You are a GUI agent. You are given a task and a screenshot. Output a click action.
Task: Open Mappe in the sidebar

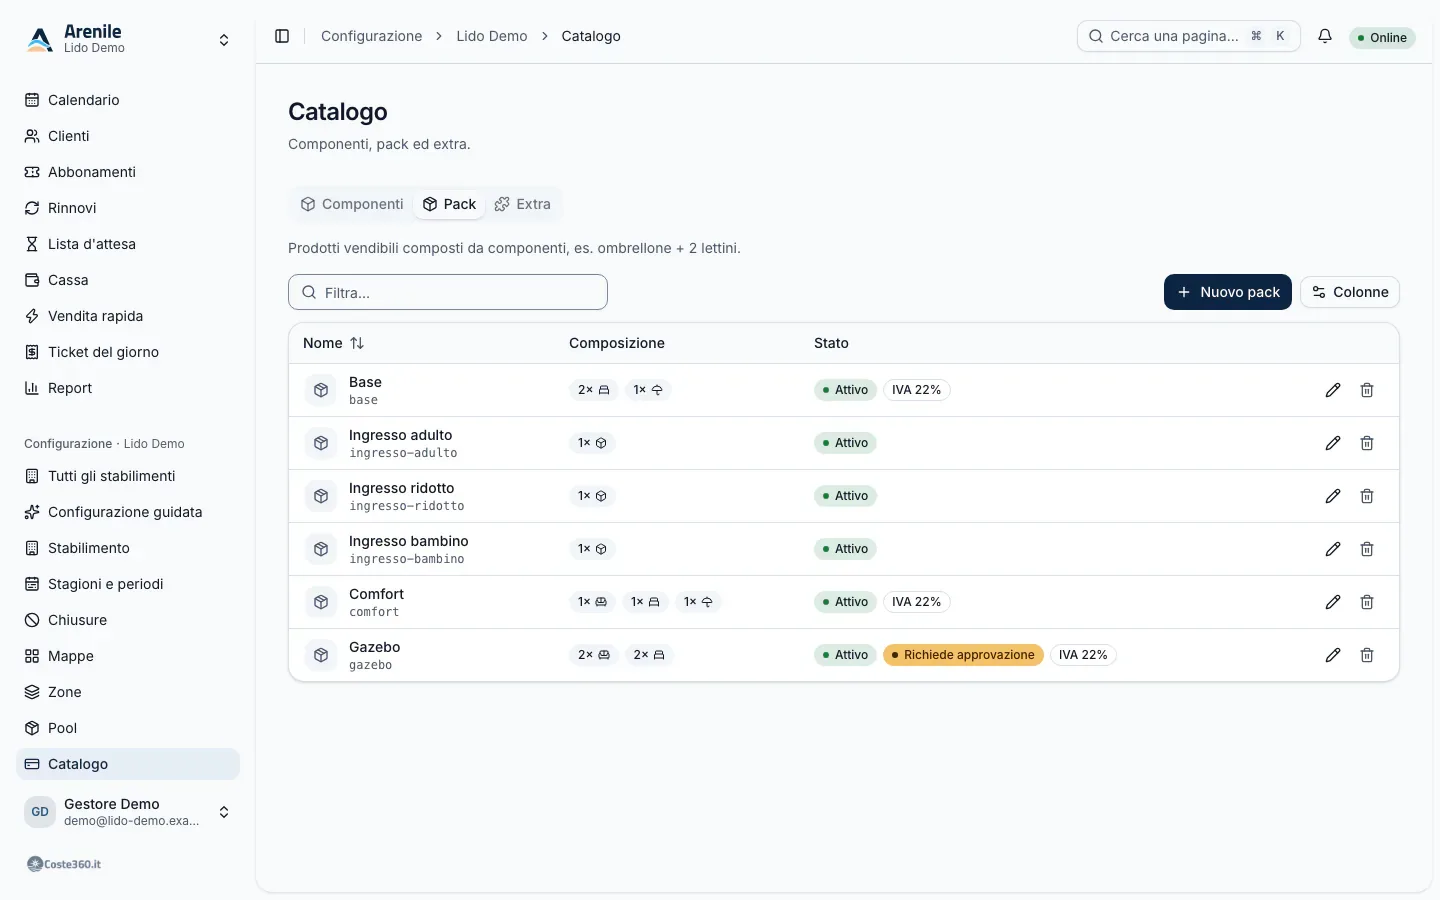128,656
